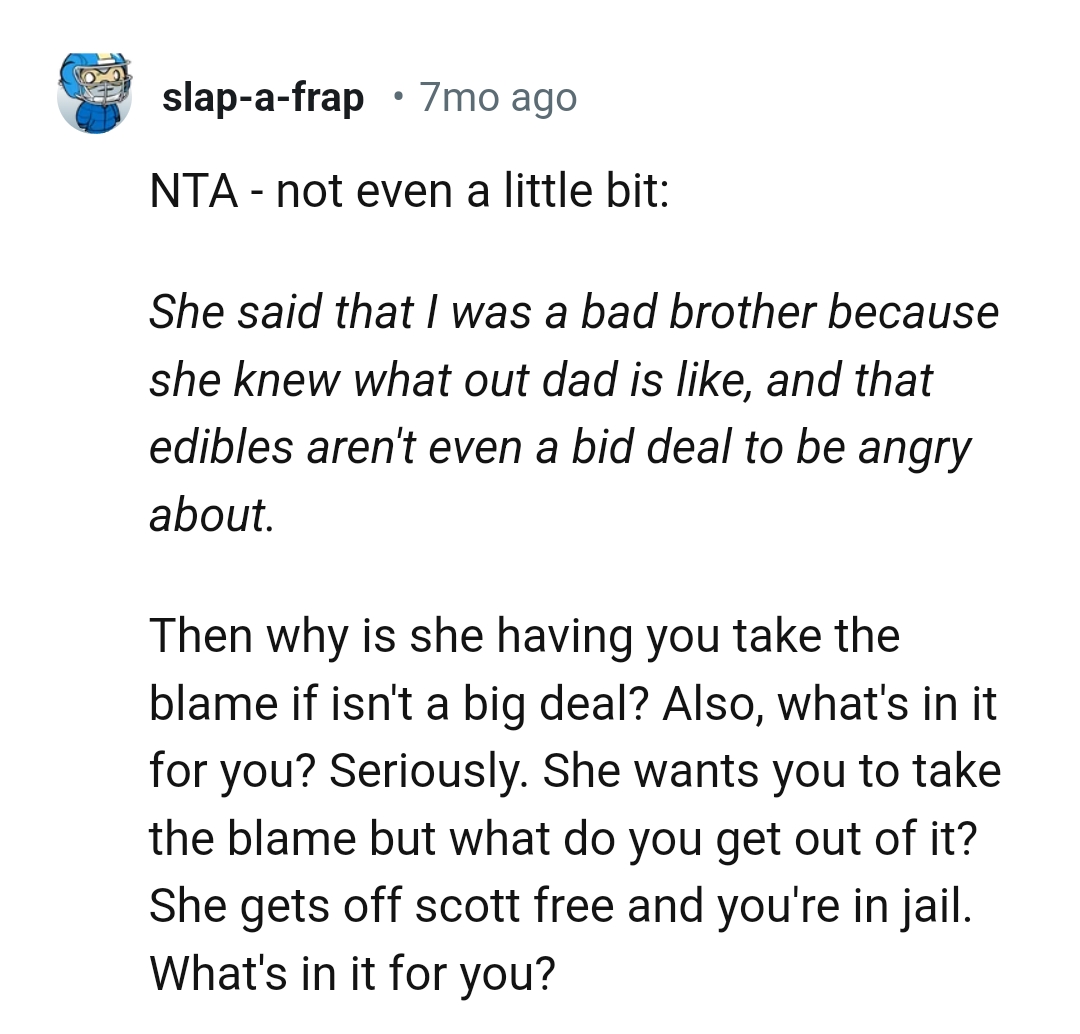
Task: Open the slap-a-frap username profile link
Action: point(262,98)
